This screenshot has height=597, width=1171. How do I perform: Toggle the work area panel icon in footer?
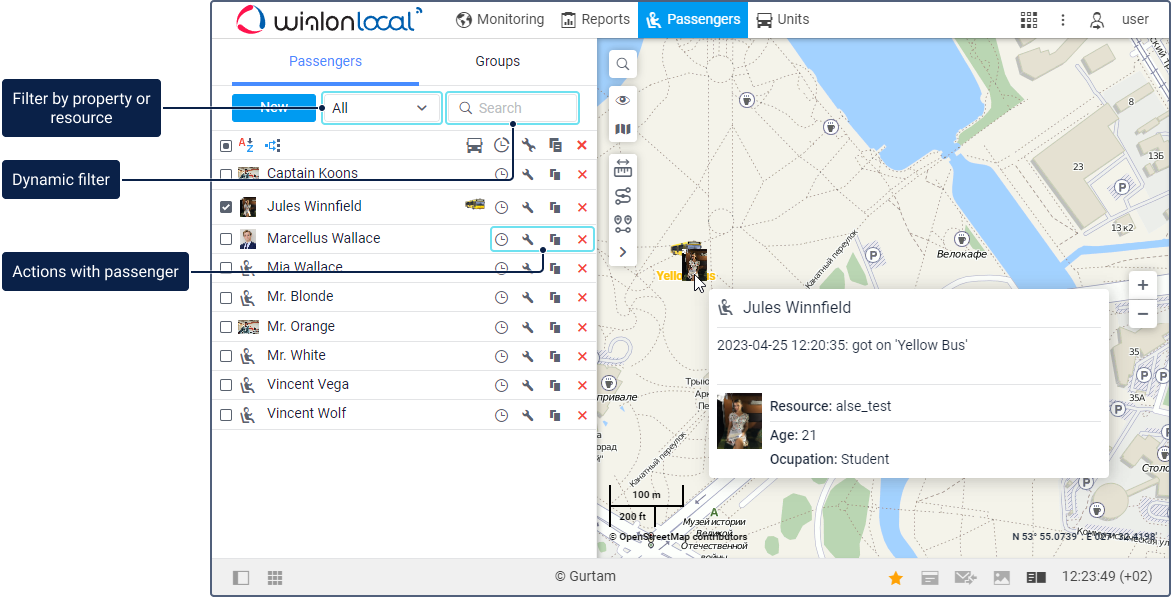(240, 578)
